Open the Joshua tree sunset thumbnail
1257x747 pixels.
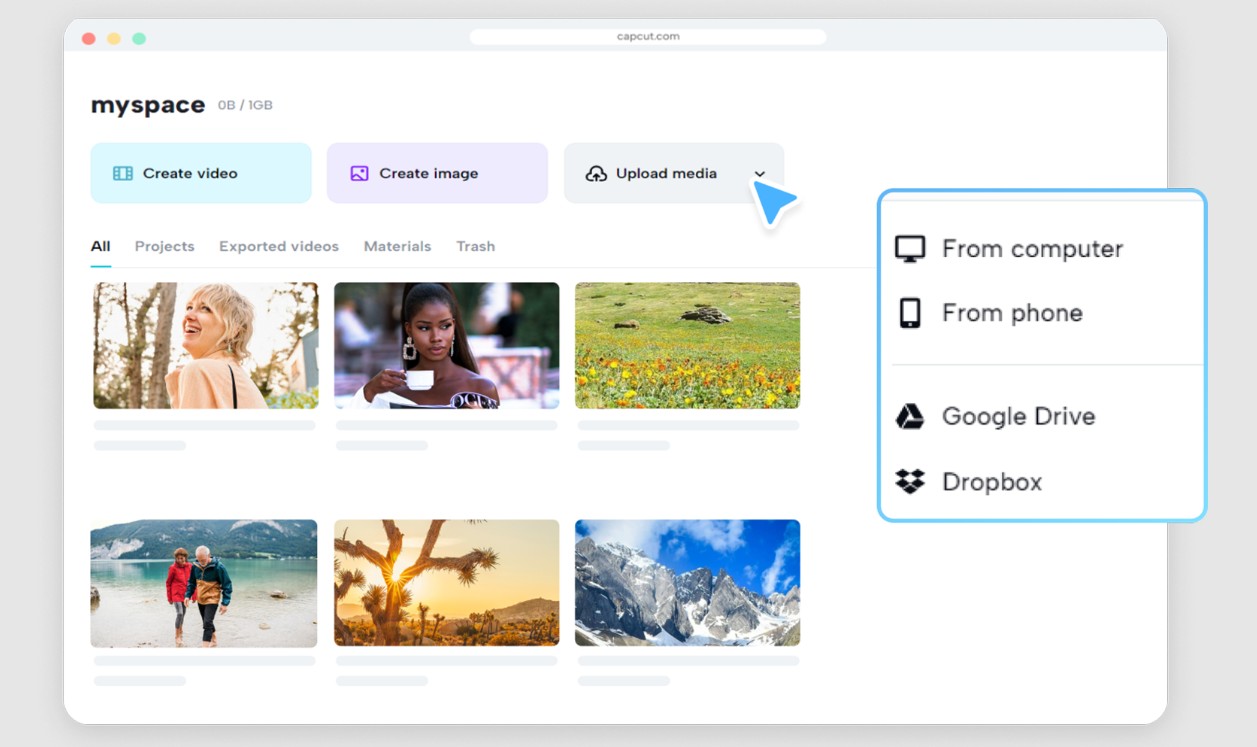(x=447, y=583)
